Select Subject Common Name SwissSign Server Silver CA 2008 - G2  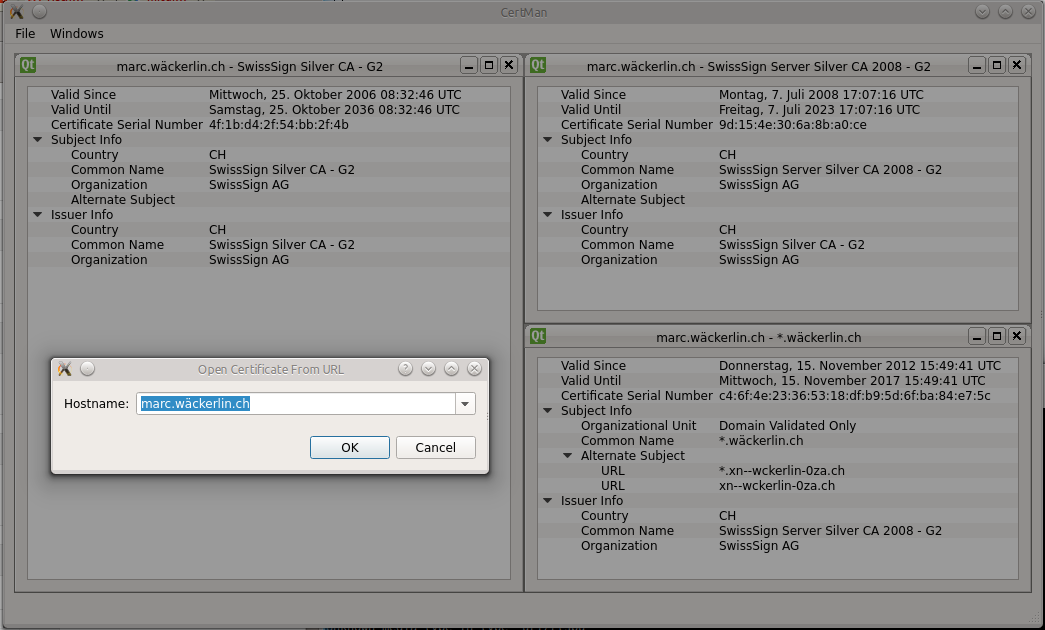click(x=778, y=170)
